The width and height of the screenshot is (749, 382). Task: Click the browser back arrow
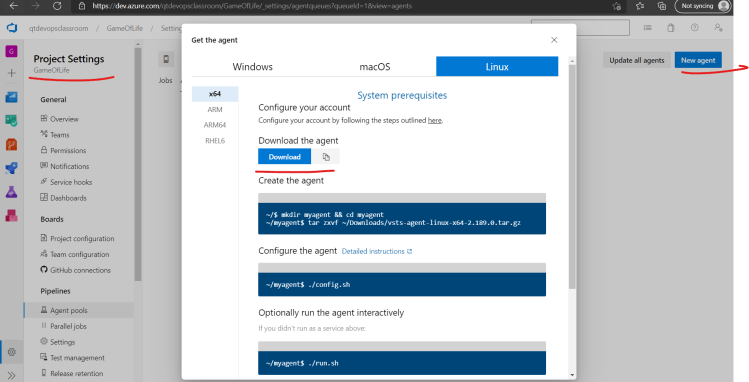click(14, 6)
